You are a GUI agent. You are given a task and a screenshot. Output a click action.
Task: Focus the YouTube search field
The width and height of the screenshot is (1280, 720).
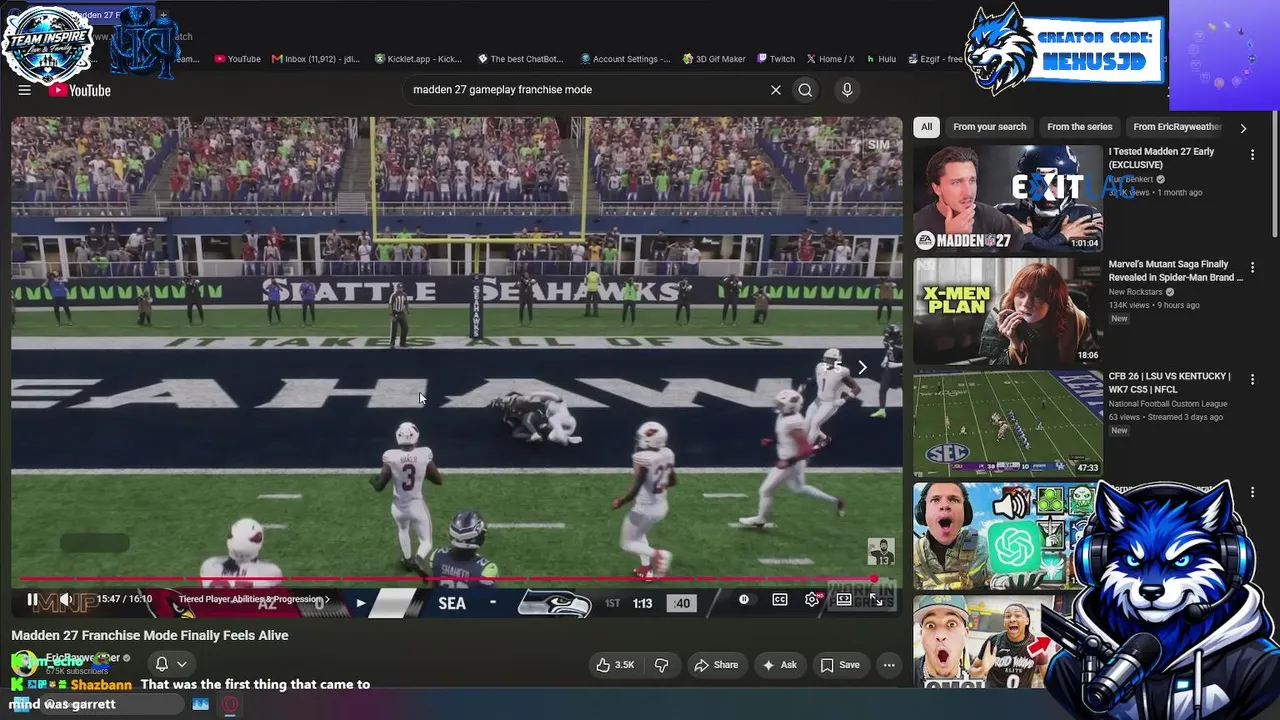click(583, 90)
